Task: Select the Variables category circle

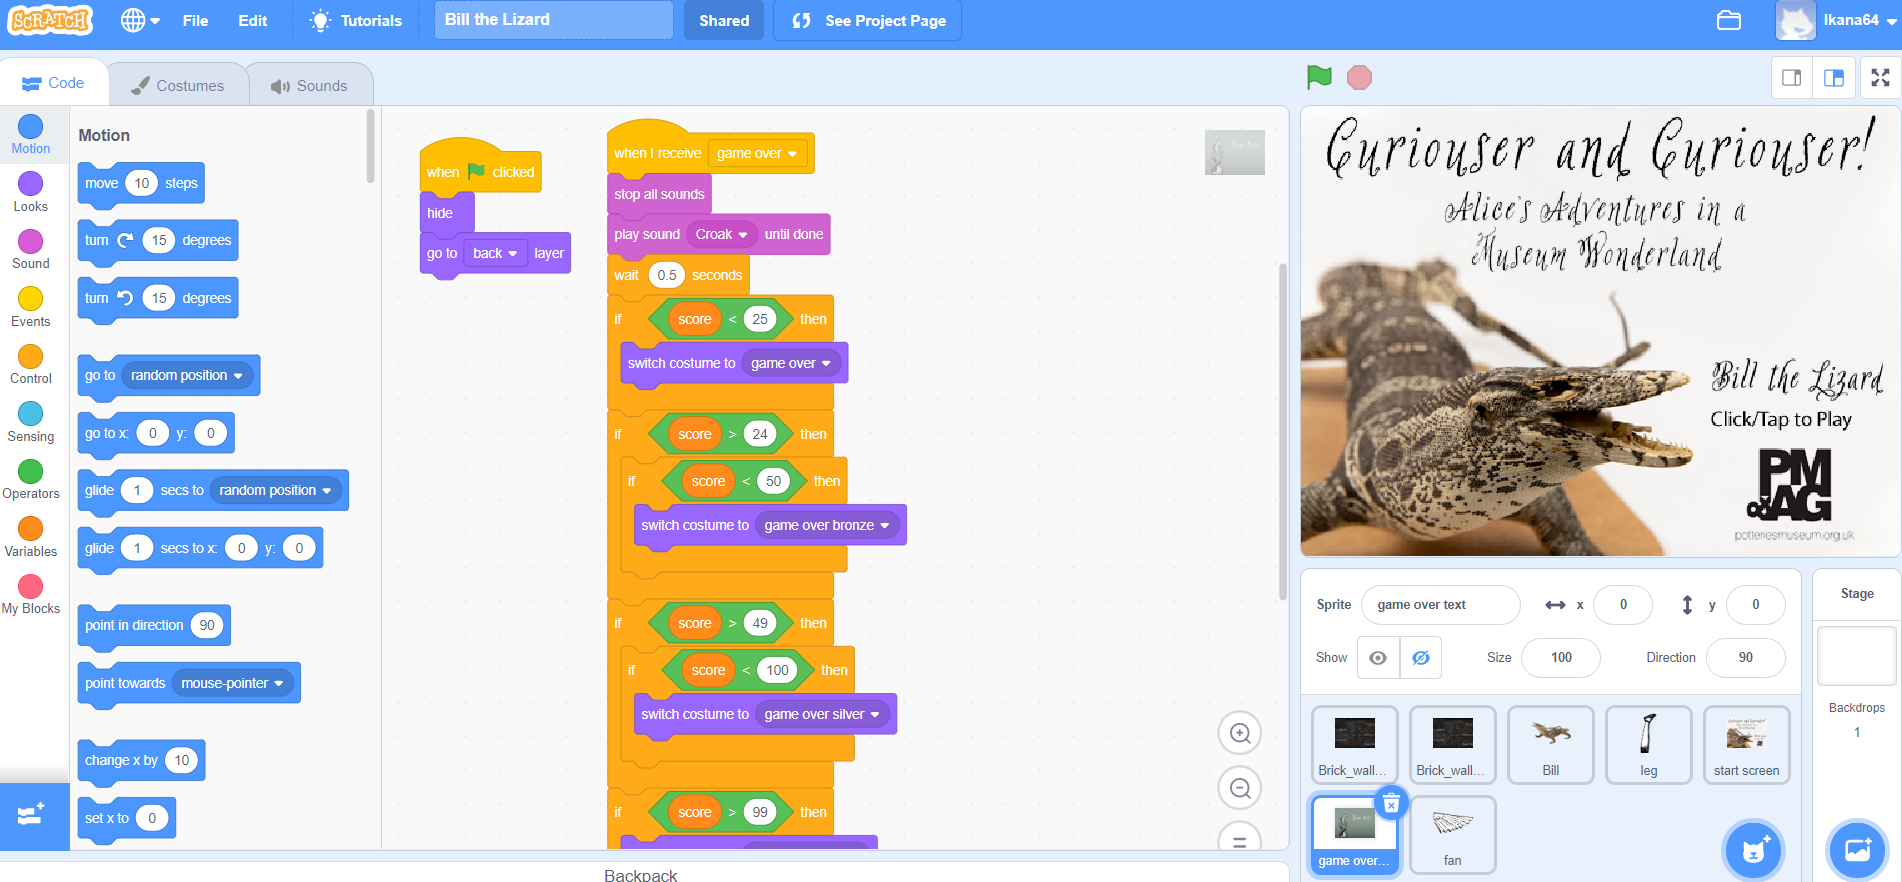Action: click(x=31, y=528)
